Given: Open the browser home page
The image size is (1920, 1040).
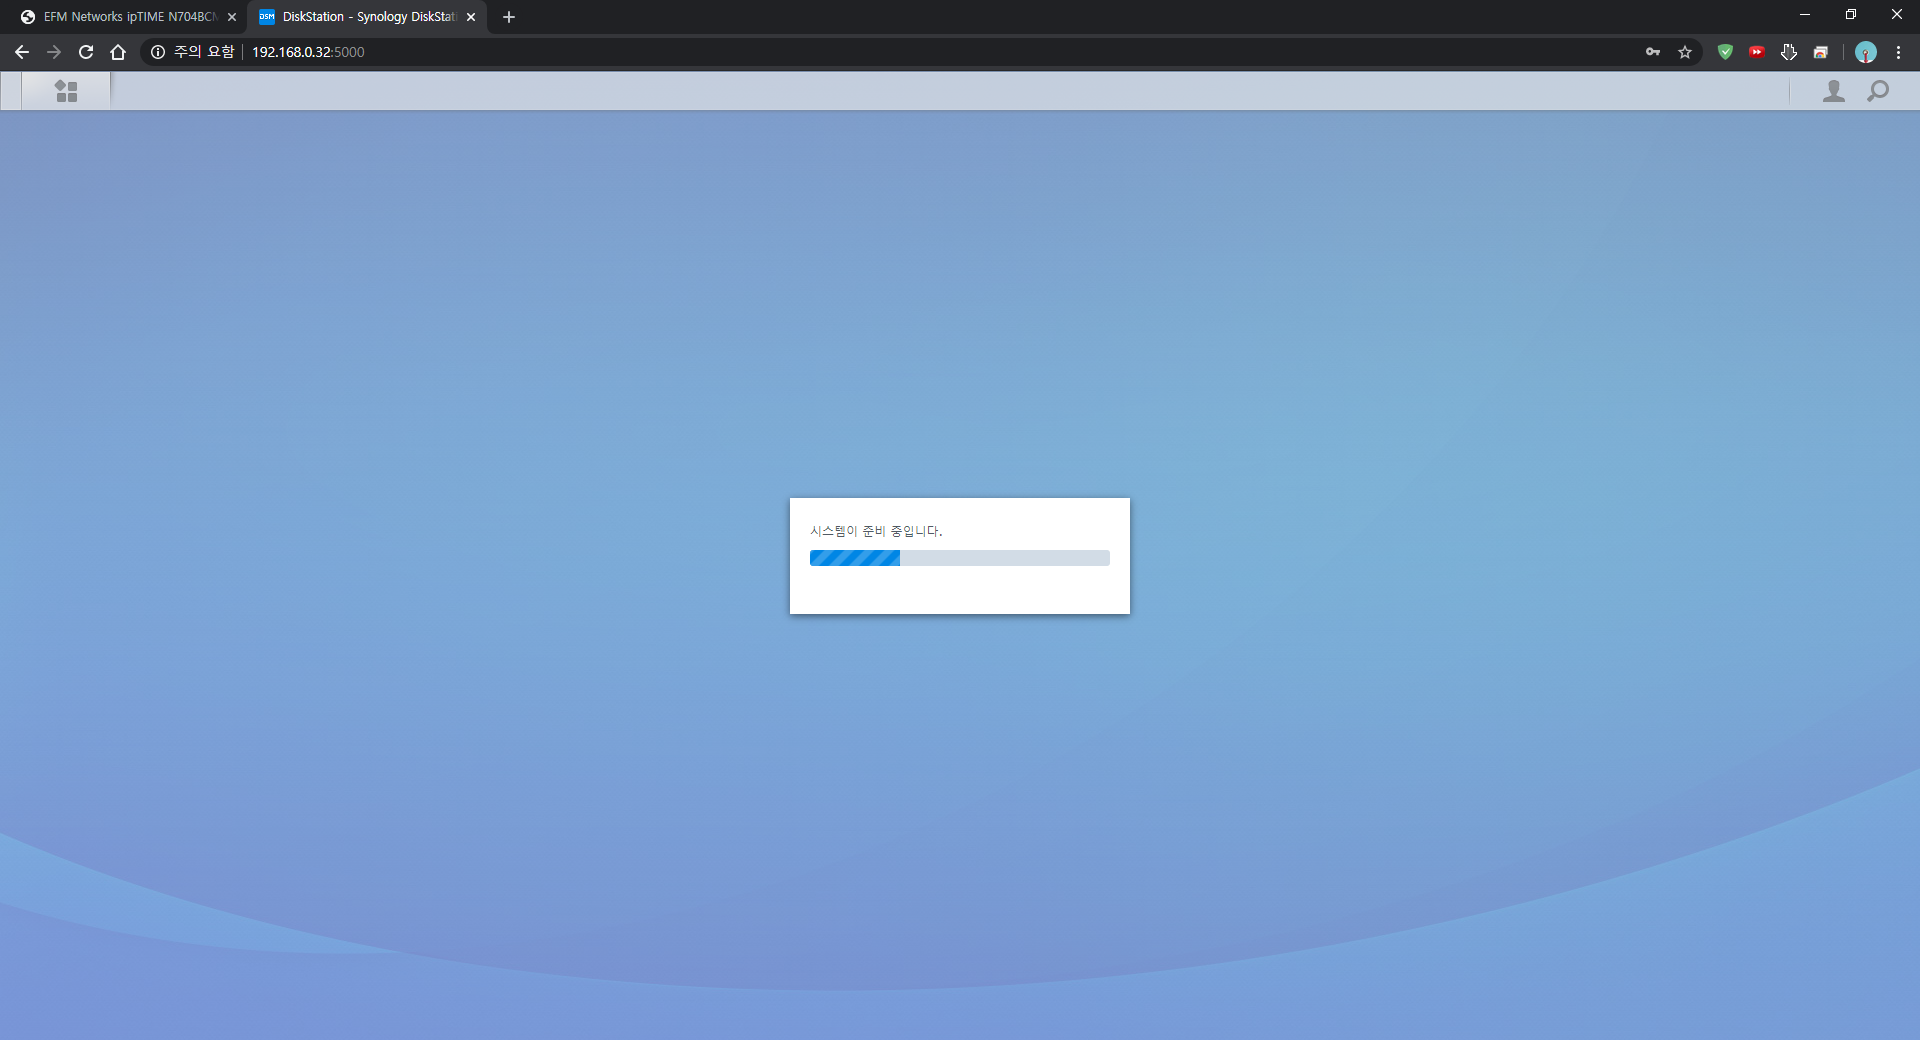Looking at the screenshot, I should click(118, 52).
